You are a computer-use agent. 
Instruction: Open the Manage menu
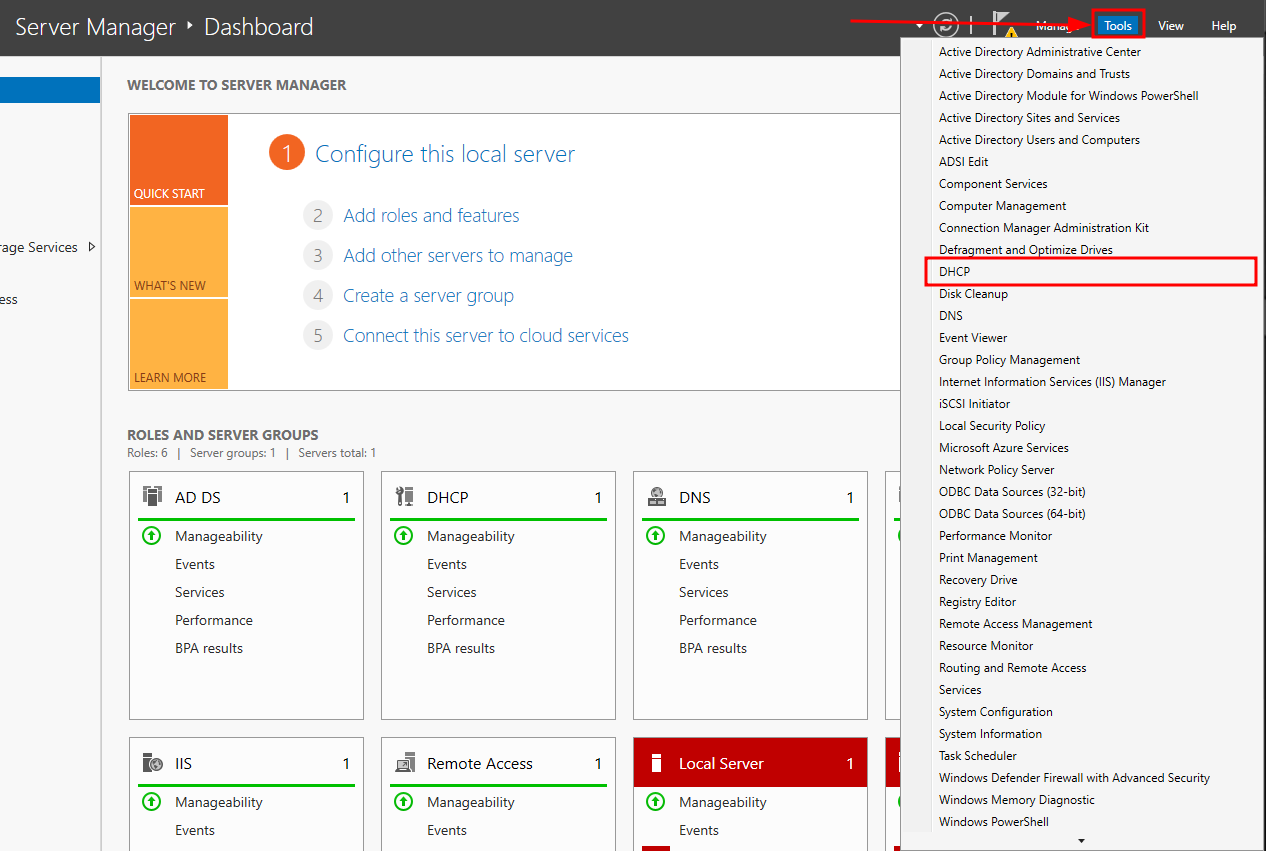pyautogui.click(x=1058, y=26)
